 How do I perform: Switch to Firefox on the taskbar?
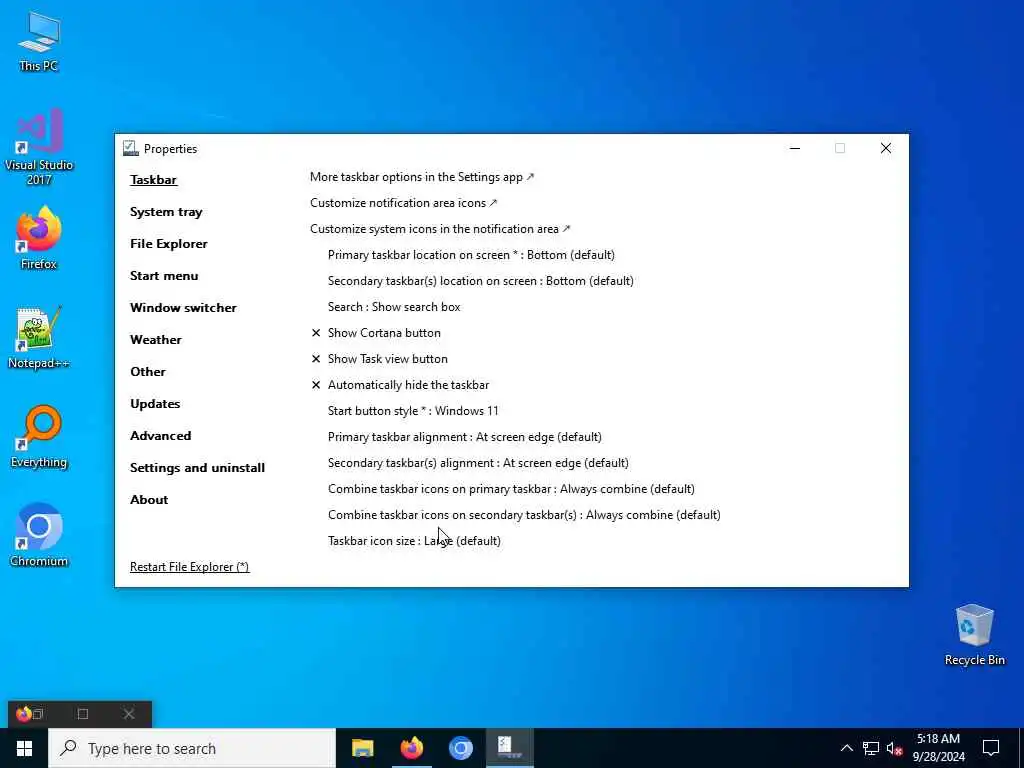pos(411,748)
